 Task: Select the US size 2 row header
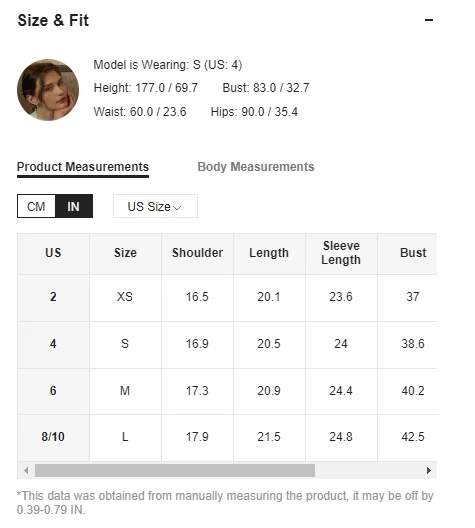pos(53,298)
